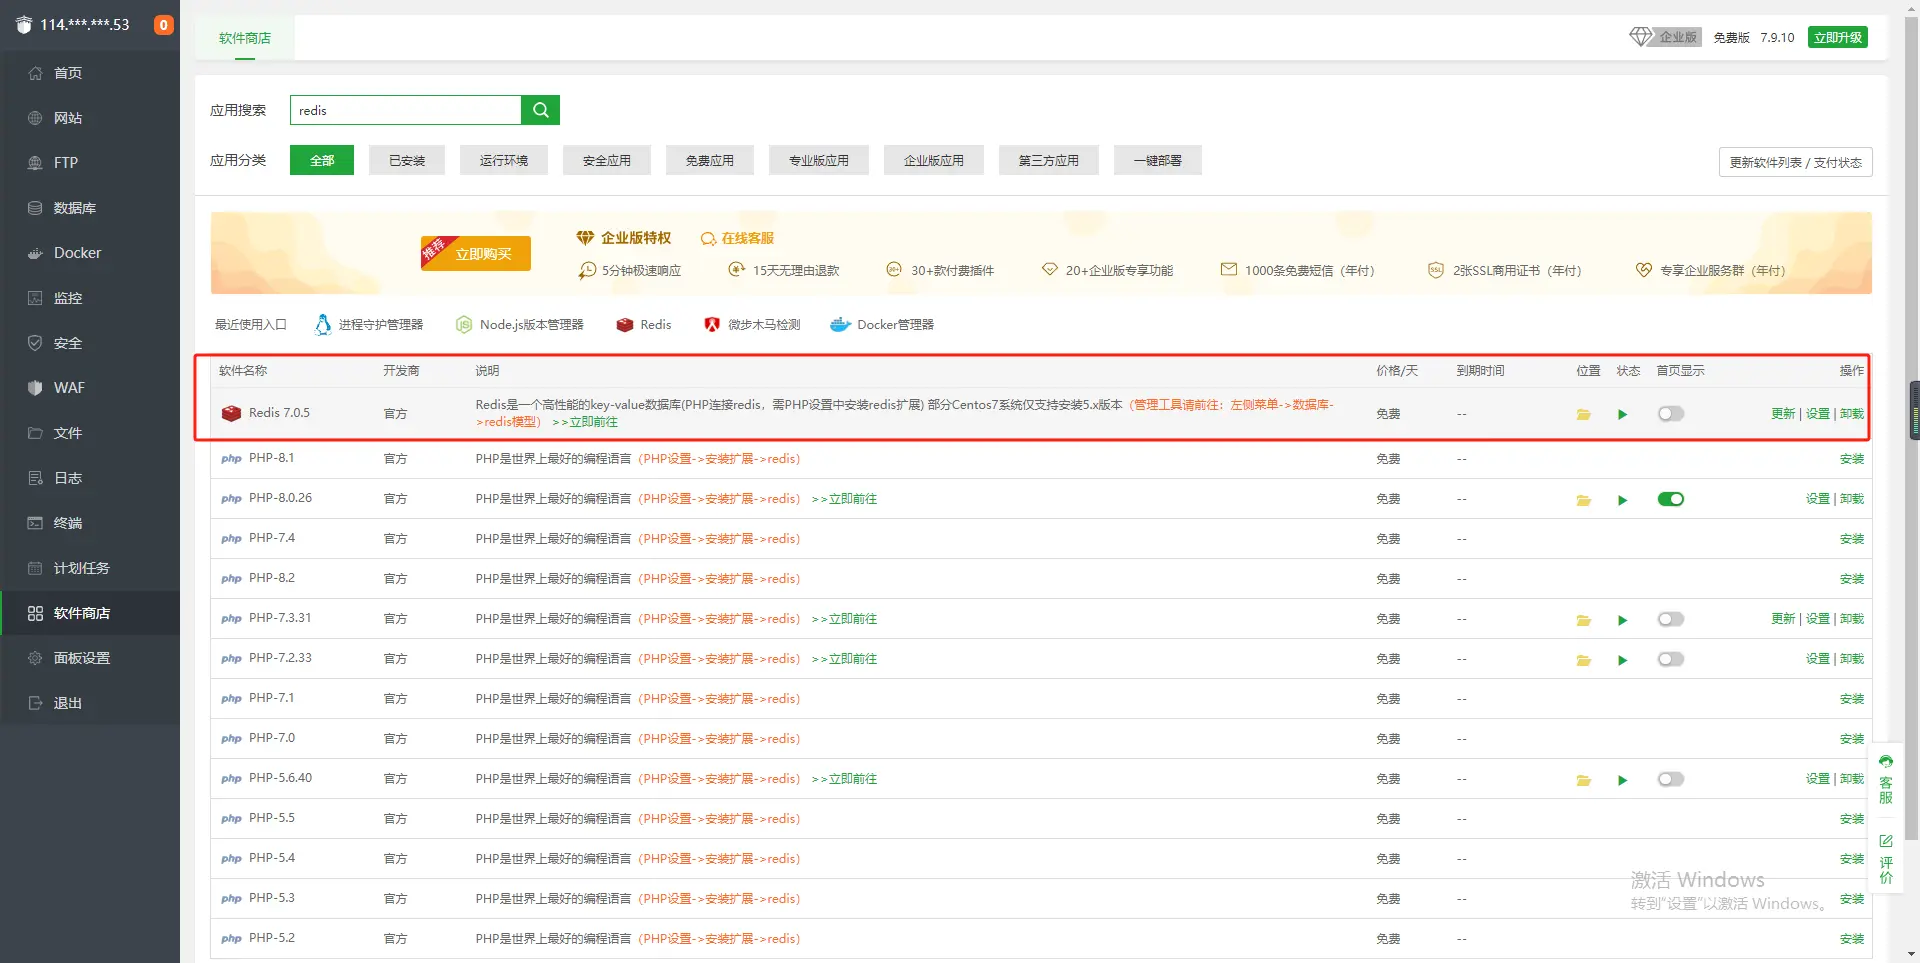This screenshot has height=963, width=1920.
Task: Click 安装 for PHP-8.1
Action: 1852,459
